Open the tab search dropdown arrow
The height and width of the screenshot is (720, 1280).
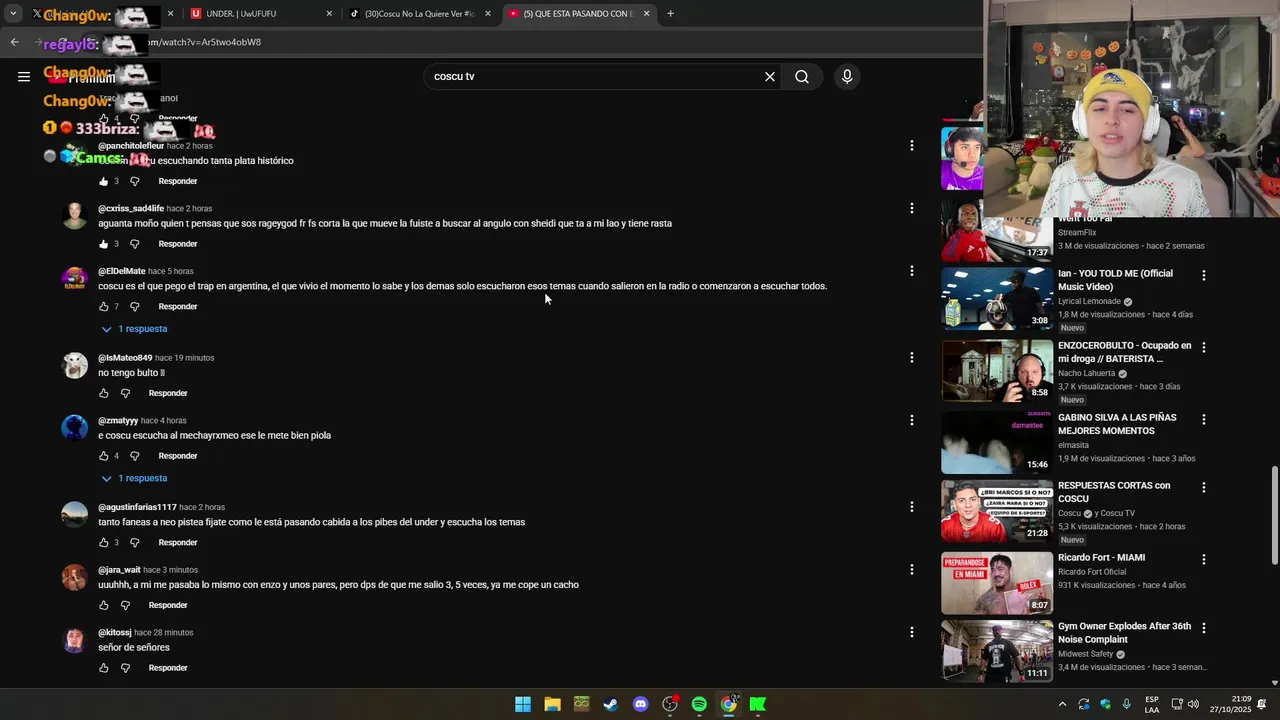point(13,14)
